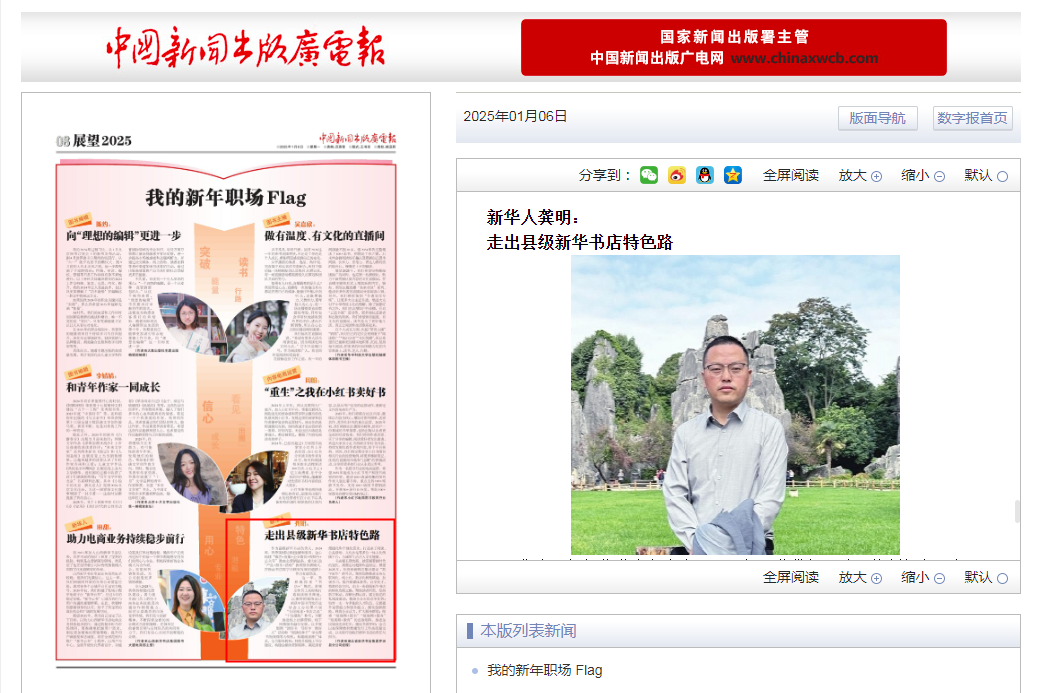Share article via WeChat icon
Image resolution: width=1039 pixels, height=693 pixels.
(649, 176)
